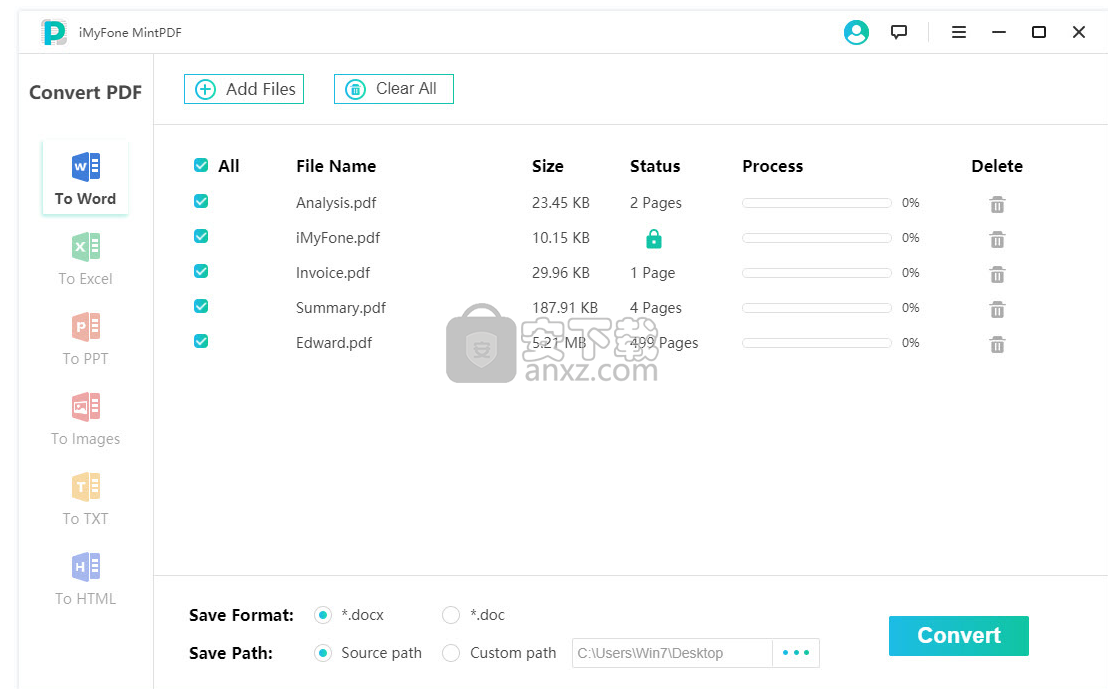The width and height of the screenshot is (1108, 689).
Task: Click the Clear All button
Action: click(394, 89)
